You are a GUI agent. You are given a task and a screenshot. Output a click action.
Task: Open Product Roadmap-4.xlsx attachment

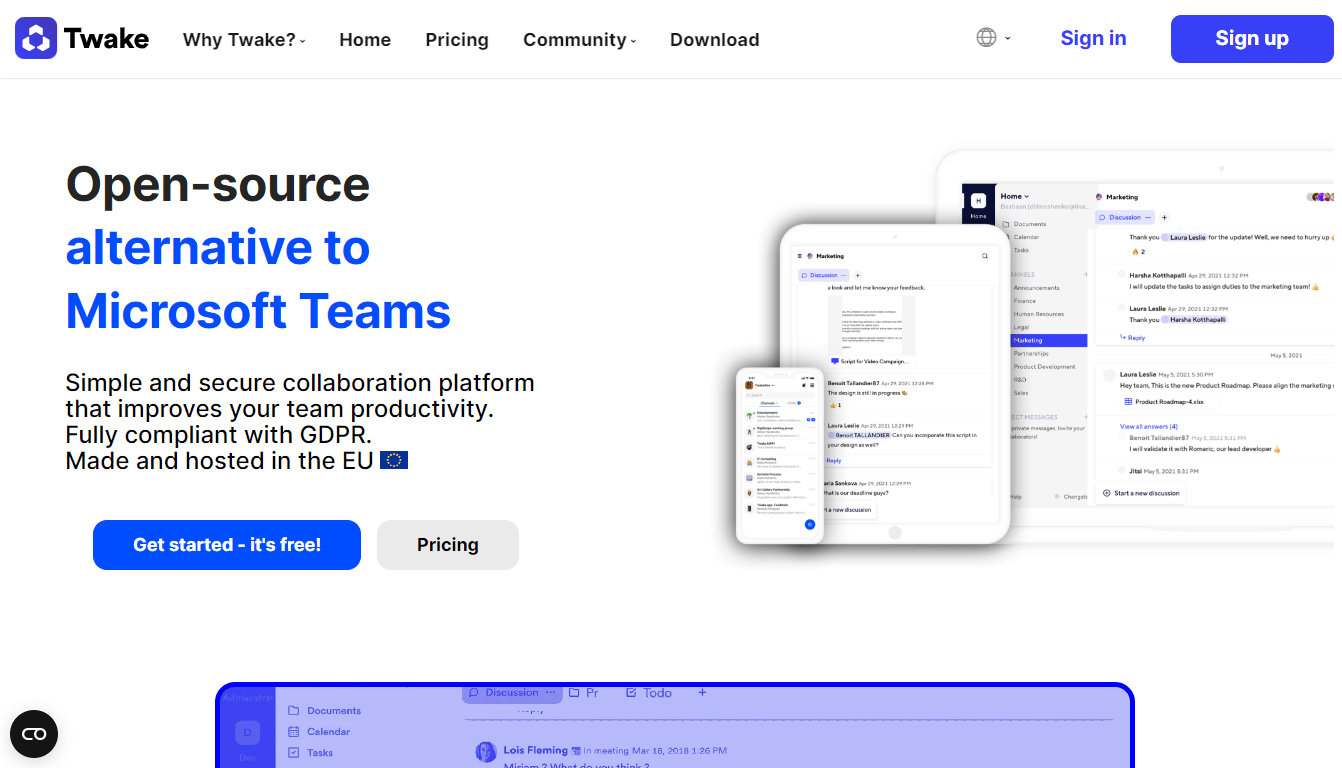pyautogui.click(x=1165, y=402)
